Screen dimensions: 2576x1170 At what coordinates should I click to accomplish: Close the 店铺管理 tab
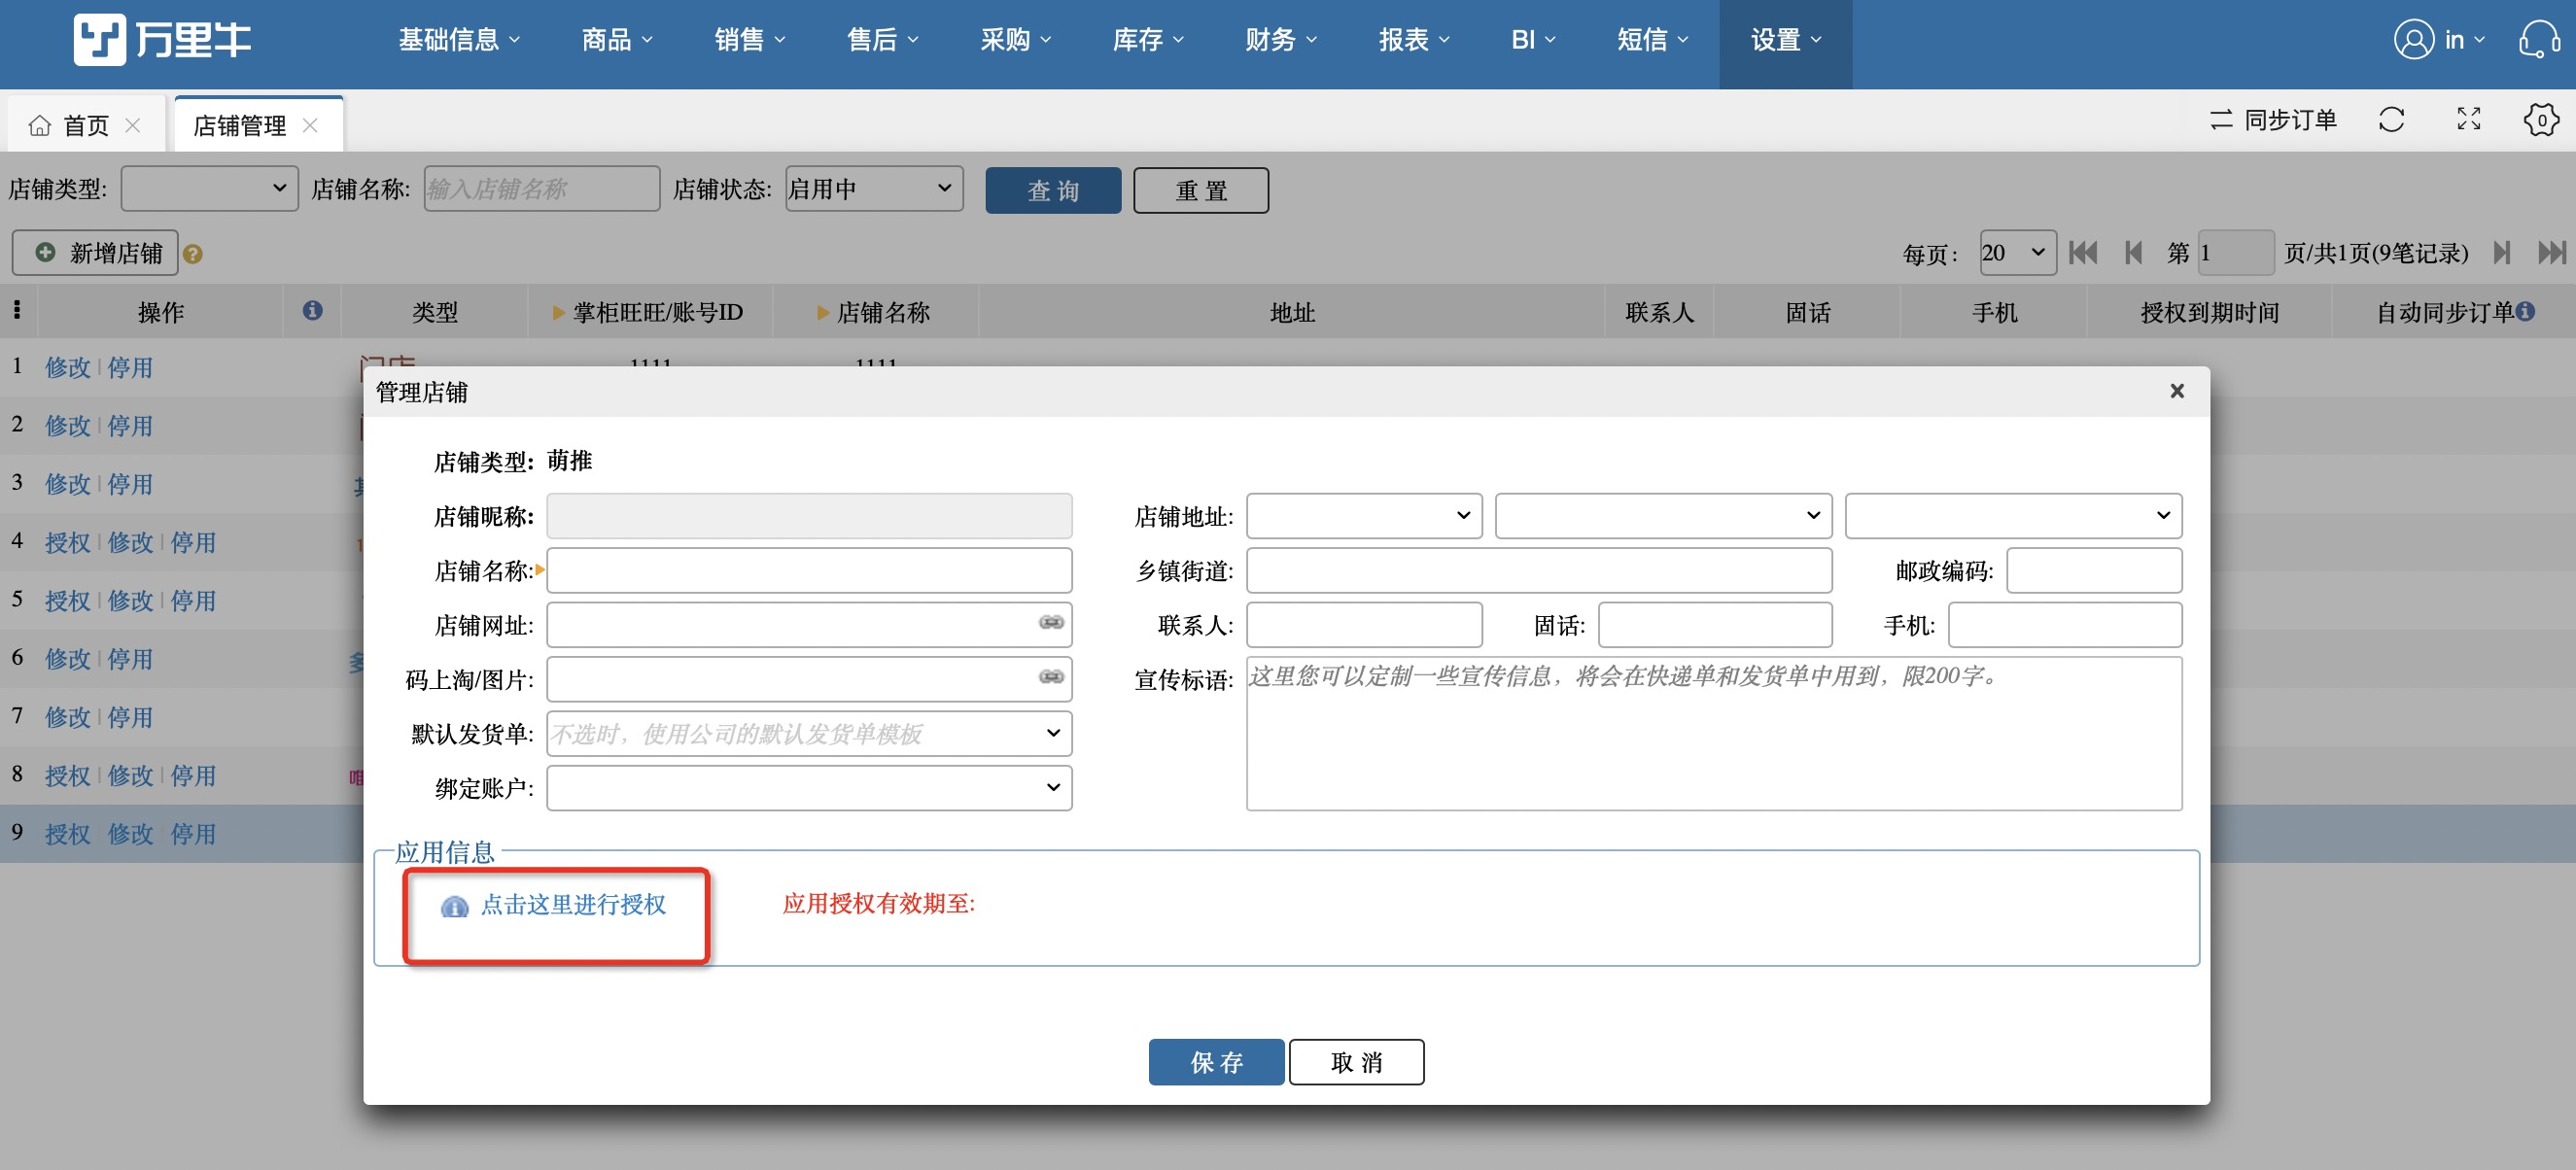point(310,126)
